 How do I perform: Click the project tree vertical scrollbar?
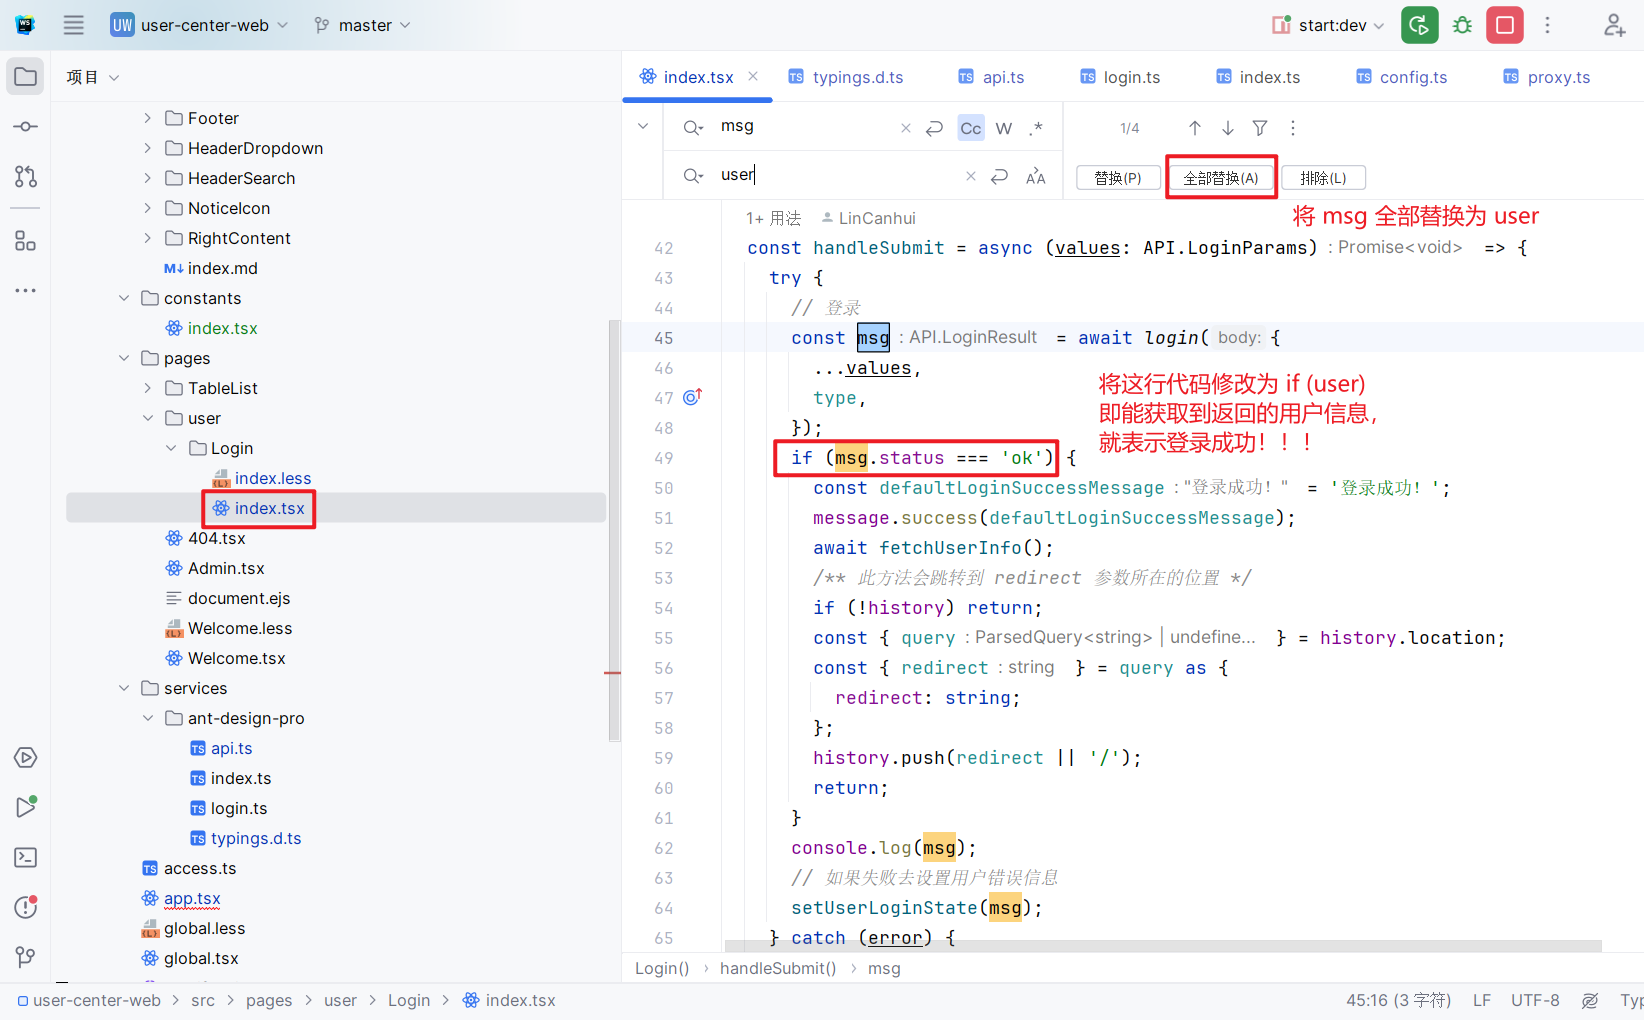click(x=613, y=530)
